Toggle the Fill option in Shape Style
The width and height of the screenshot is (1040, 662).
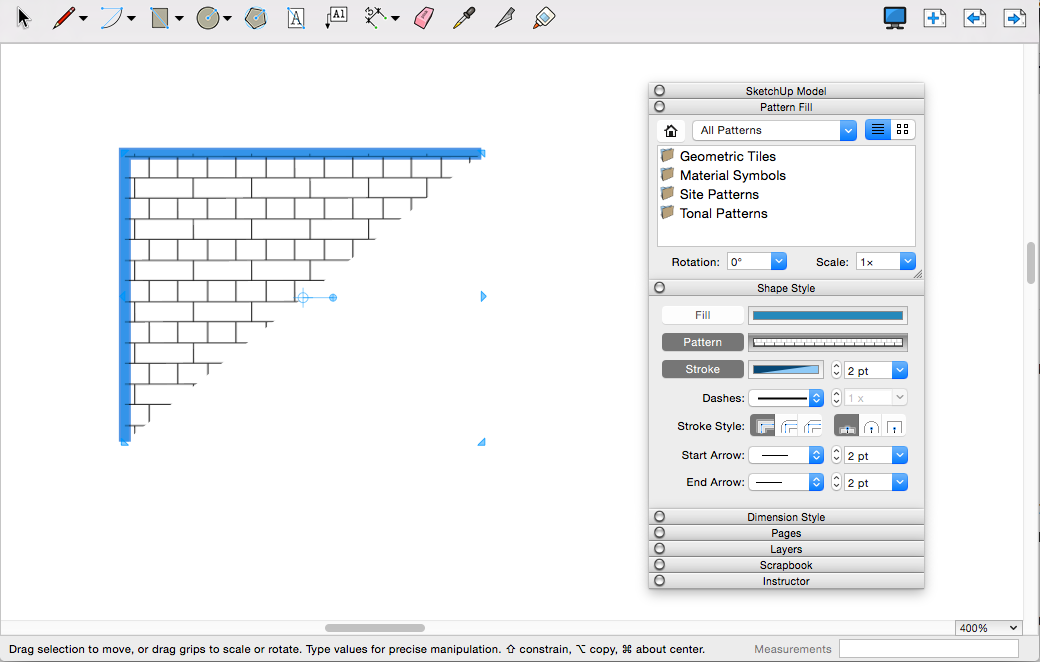[702, 314]
